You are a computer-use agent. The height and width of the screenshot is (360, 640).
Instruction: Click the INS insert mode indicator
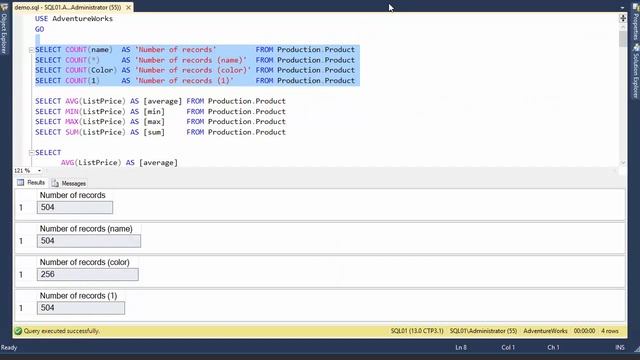(620, 347)
